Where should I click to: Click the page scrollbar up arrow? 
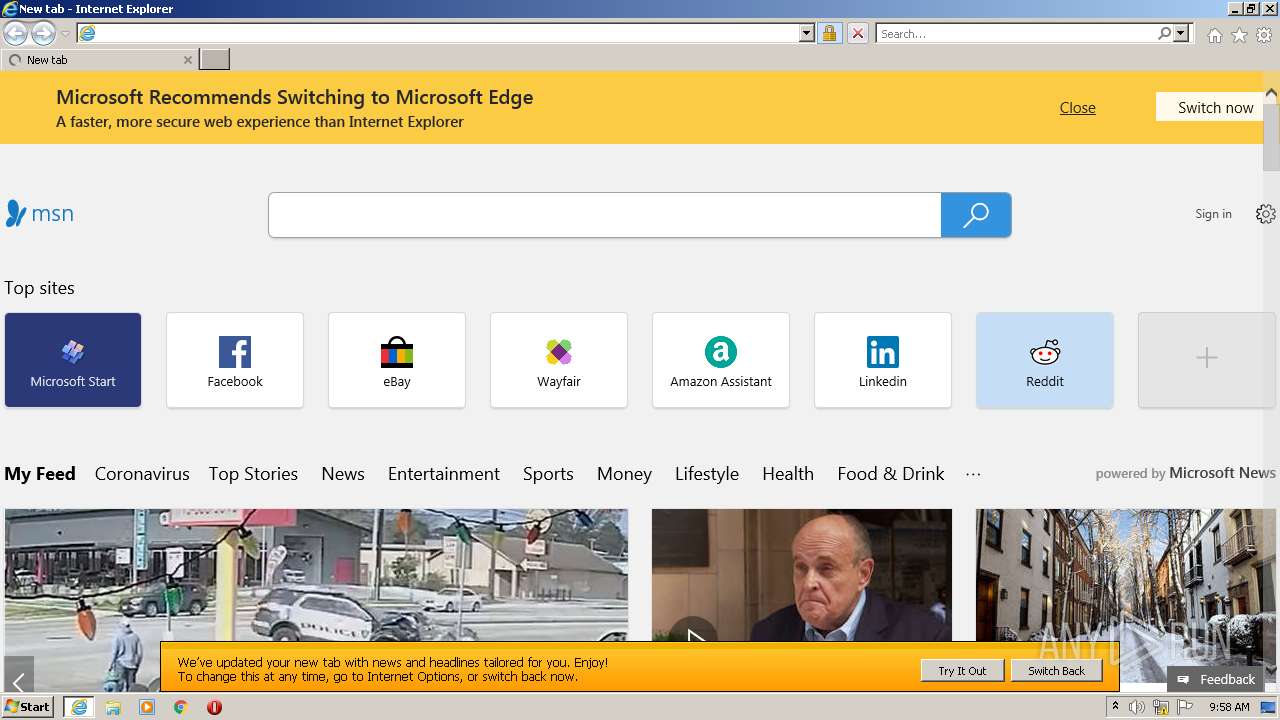point(1271,94)
